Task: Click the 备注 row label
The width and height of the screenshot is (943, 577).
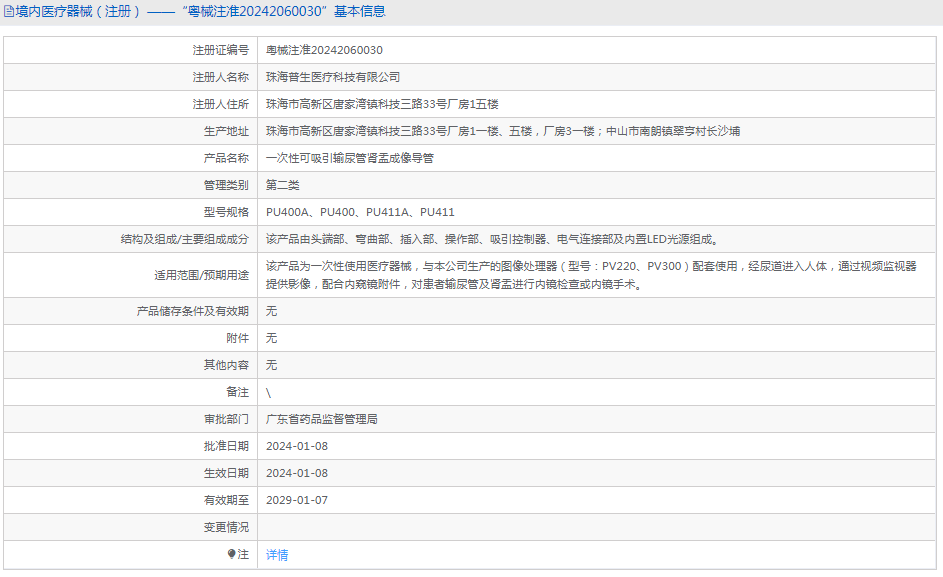Action: [237, 392]
